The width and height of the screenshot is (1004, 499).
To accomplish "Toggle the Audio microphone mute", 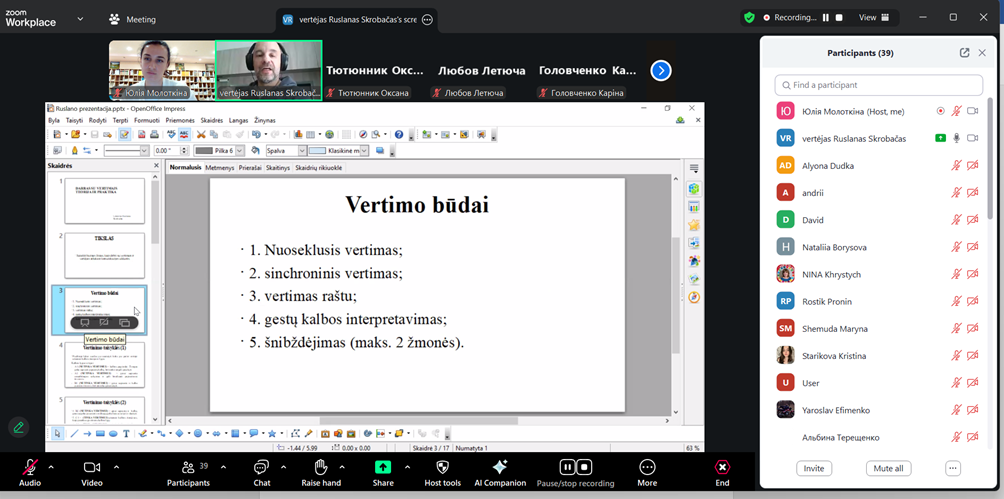I will click(x=30, y=468).
